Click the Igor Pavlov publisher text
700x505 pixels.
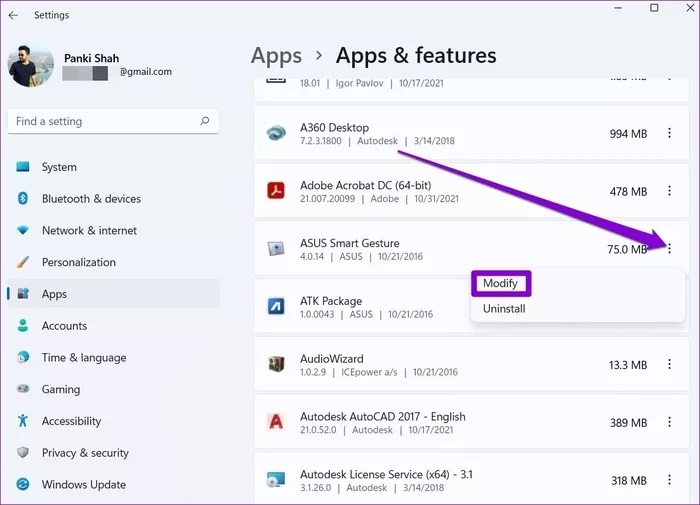(x=359, y=83)
